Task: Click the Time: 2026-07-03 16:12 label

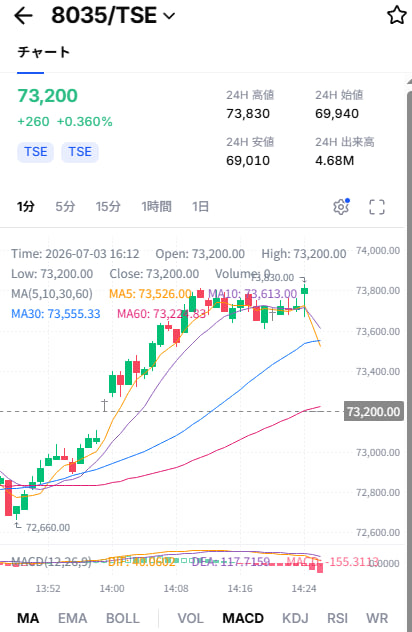Action: point(75,254)
